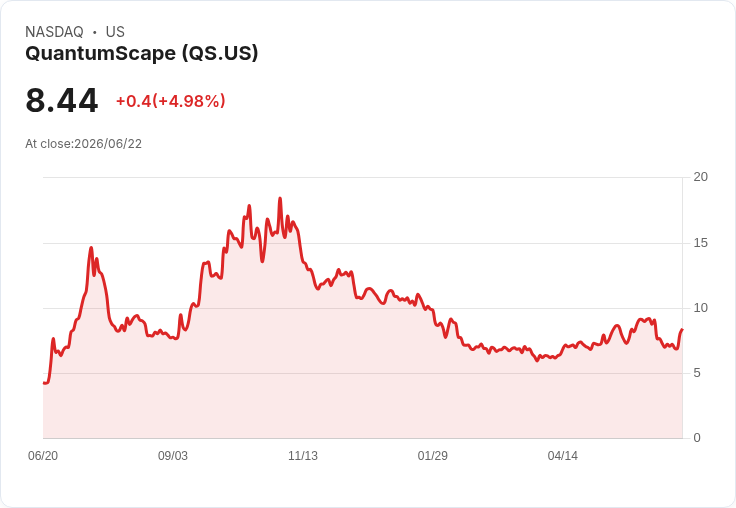
Task: Click the 01/29 date axis label
Action: [x=433, y=456]
